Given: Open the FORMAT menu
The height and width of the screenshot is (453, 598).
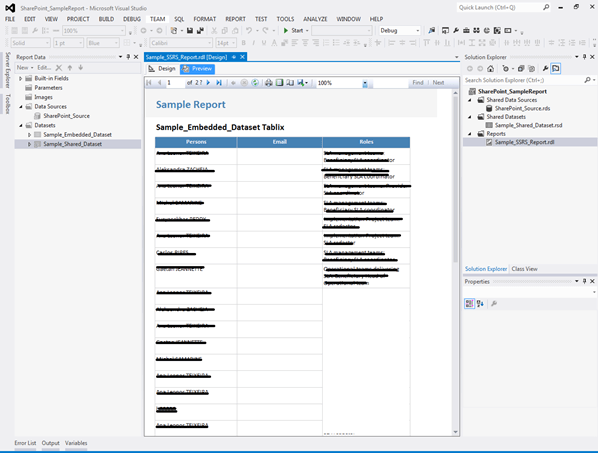Looking at the screenshot, I should [204, 19].
